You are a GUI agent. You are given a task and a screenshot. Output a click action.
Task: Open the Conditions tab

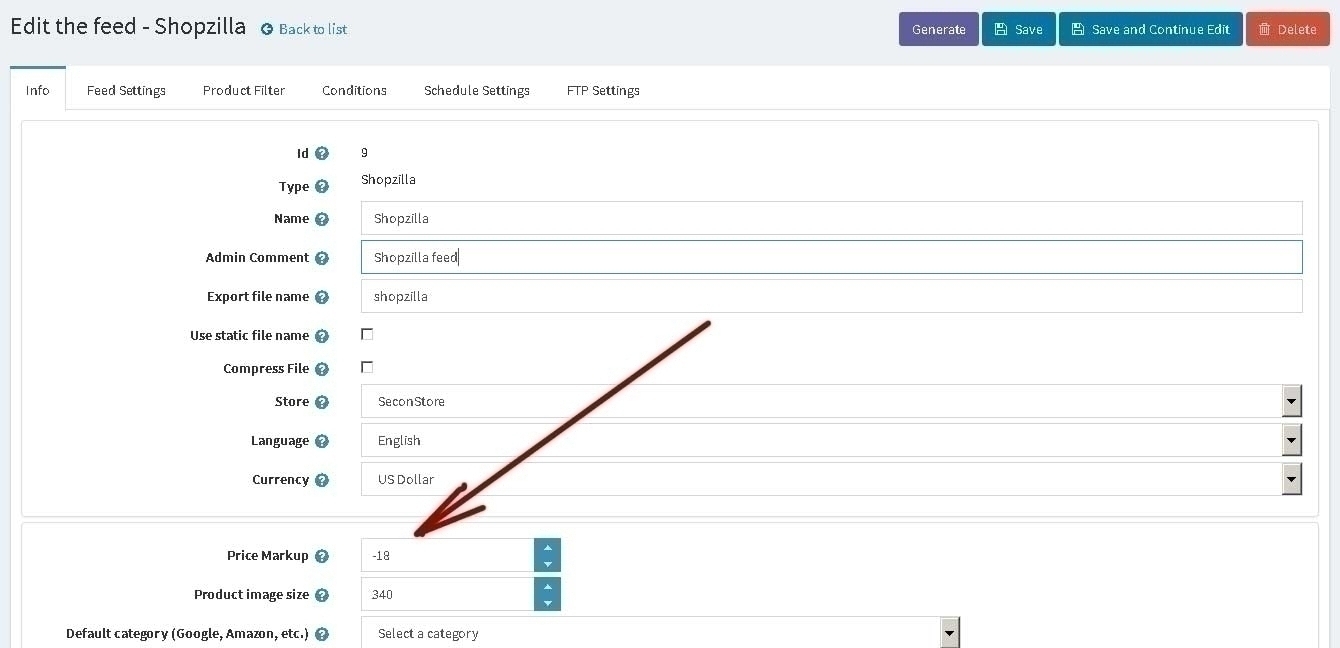(x=354, y=90)
